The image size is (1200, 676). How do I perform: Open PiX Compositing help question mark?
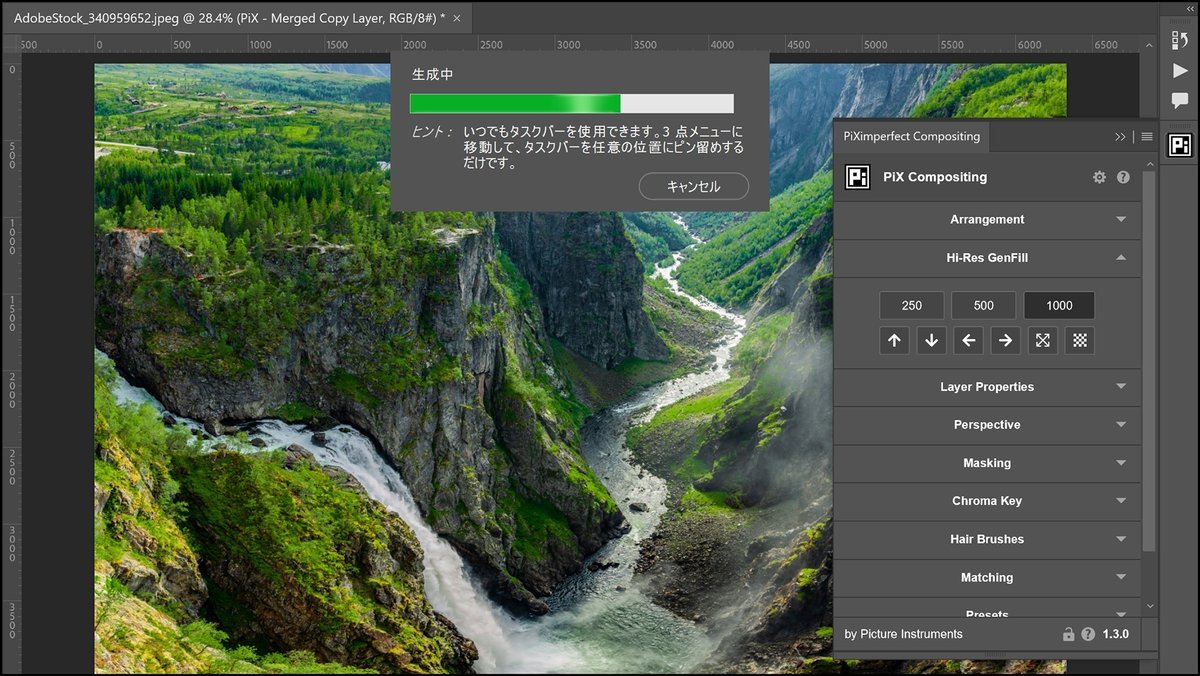1123,177
